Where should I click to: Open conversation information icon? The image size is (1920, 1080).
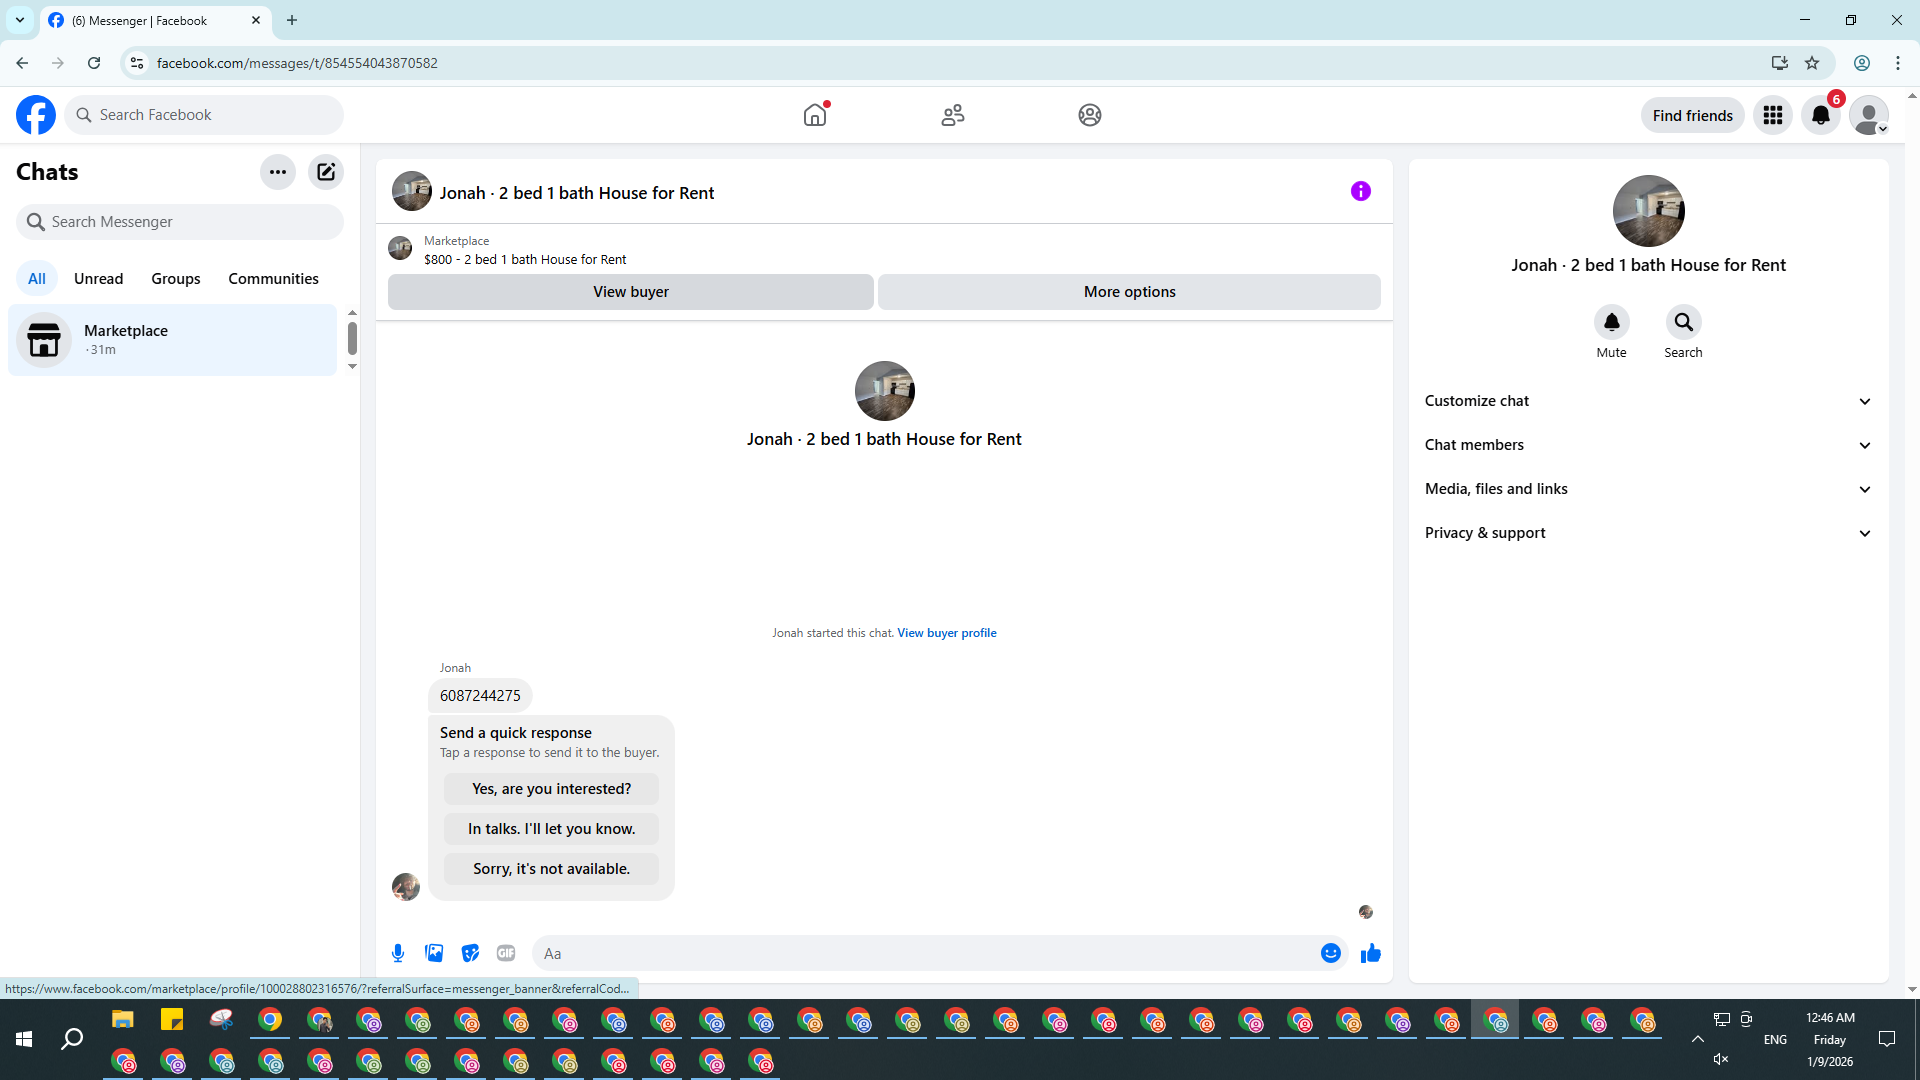[x=1361, y=191]
